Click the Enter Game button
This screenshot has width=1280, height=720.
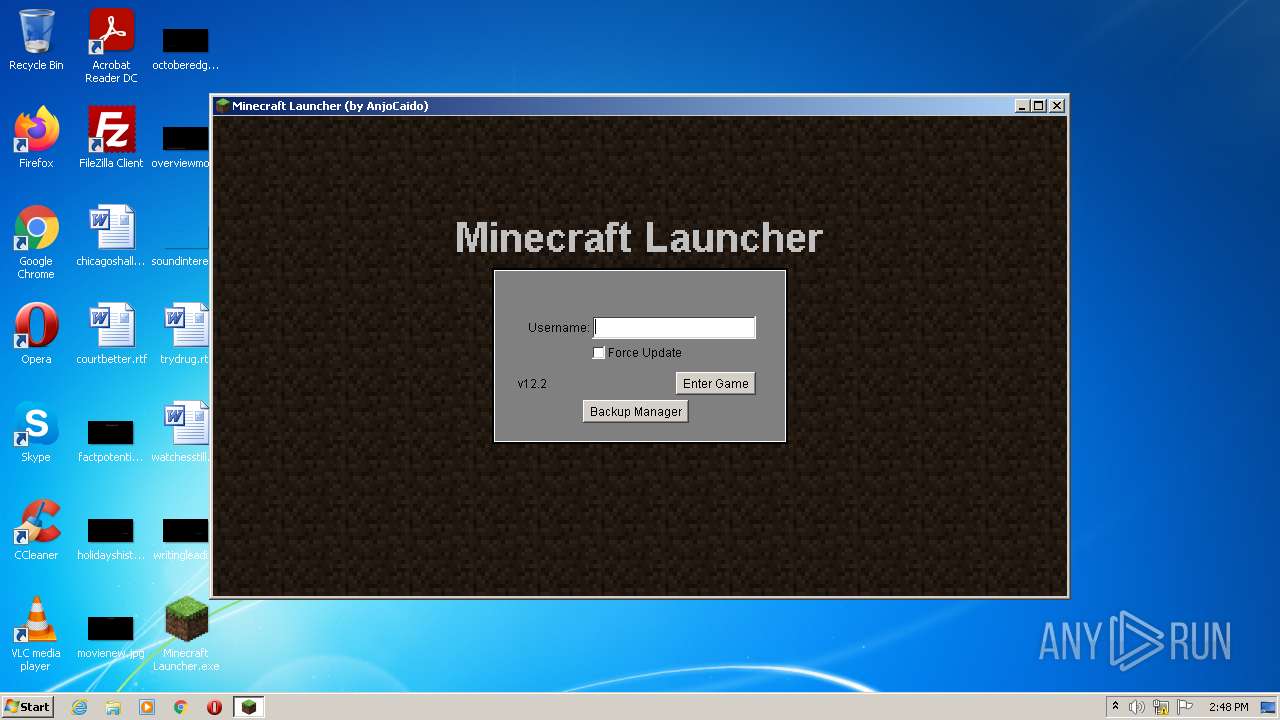pyautogui.click(x=715, y=383)
